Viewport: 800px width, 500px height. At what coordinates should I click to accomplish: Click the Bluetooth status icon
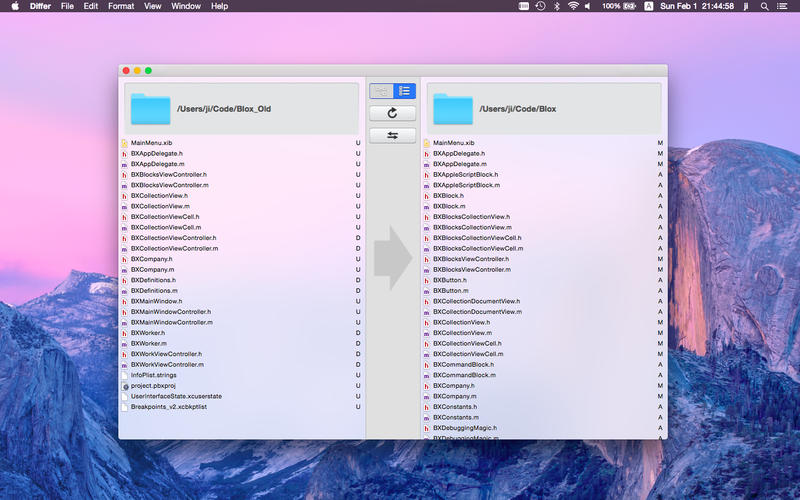(x=557, y=6)
